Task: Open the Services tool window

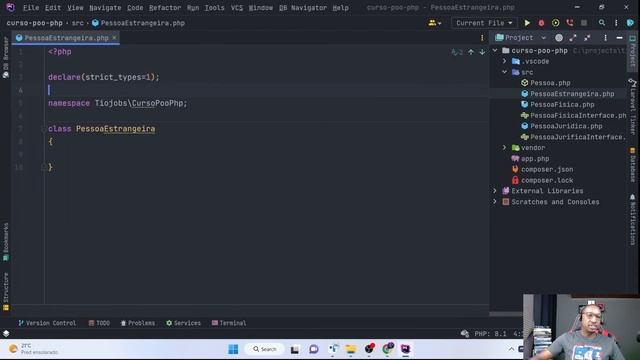Action: [183, 323]
